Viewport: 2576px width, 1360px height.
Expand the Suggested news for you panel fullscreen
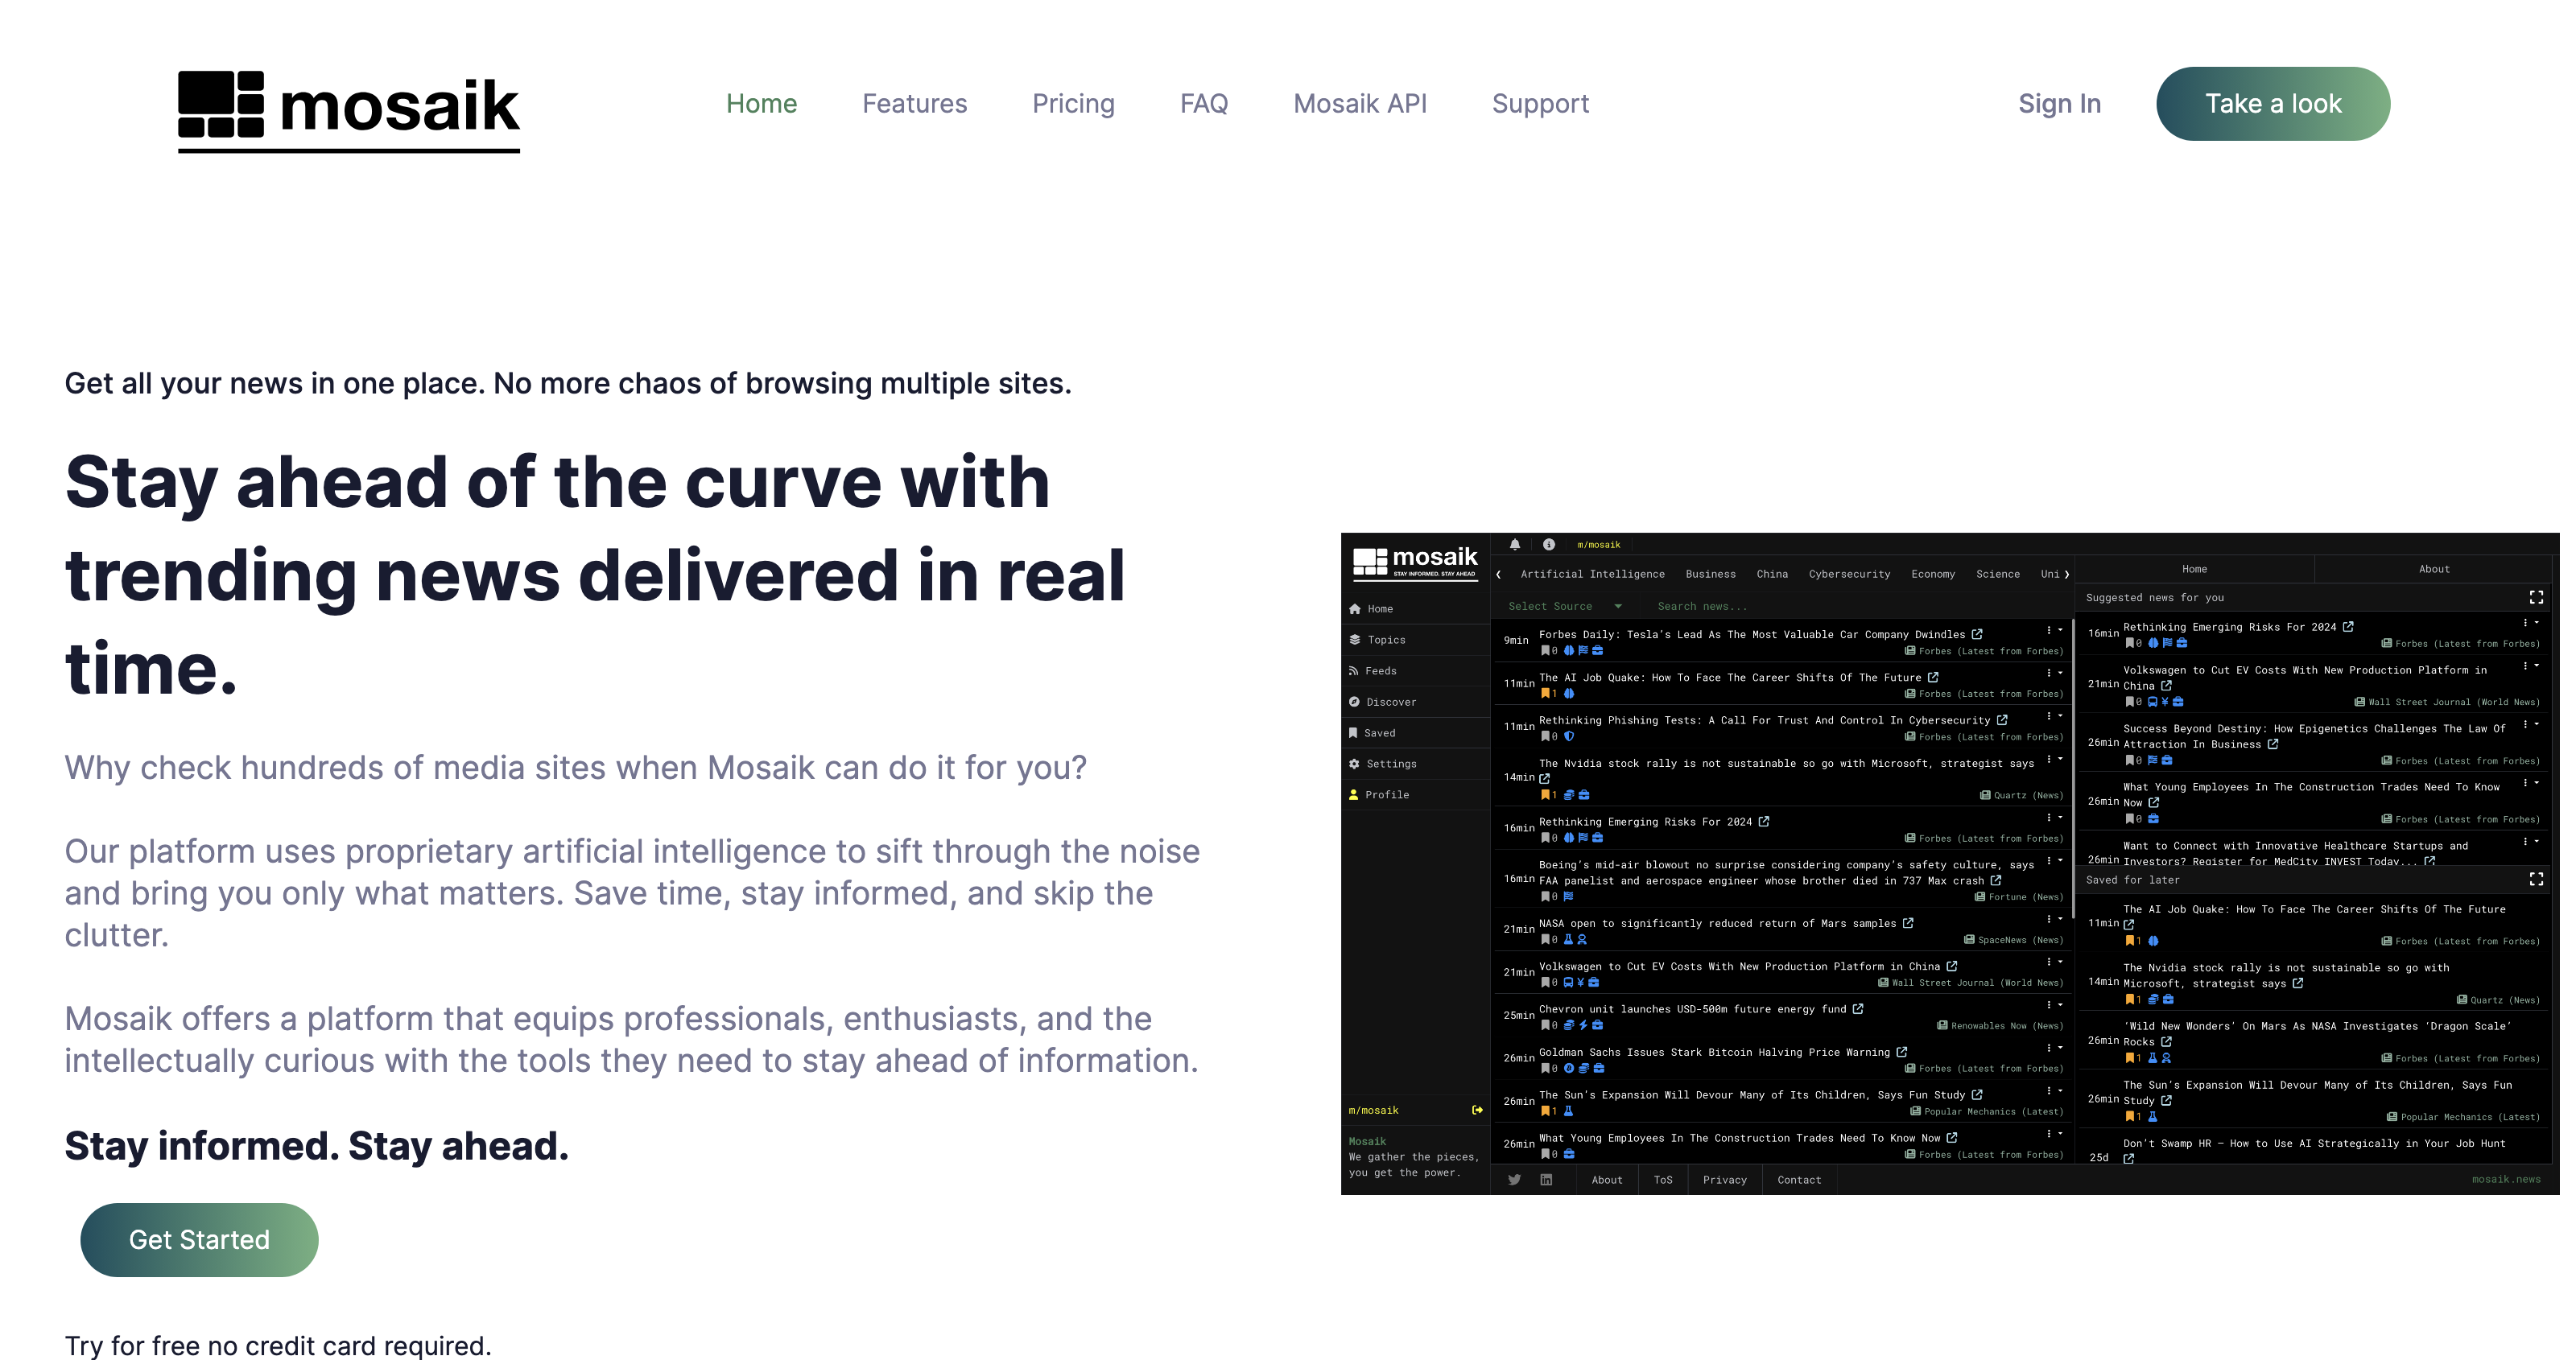[2536, 598]
